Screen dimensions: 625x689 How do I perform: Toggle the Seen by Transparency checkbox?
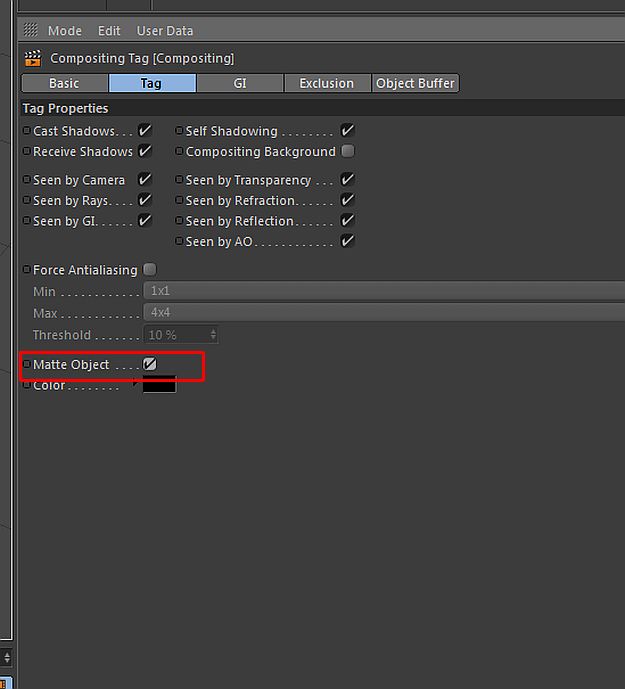click(x=347, y=179)
